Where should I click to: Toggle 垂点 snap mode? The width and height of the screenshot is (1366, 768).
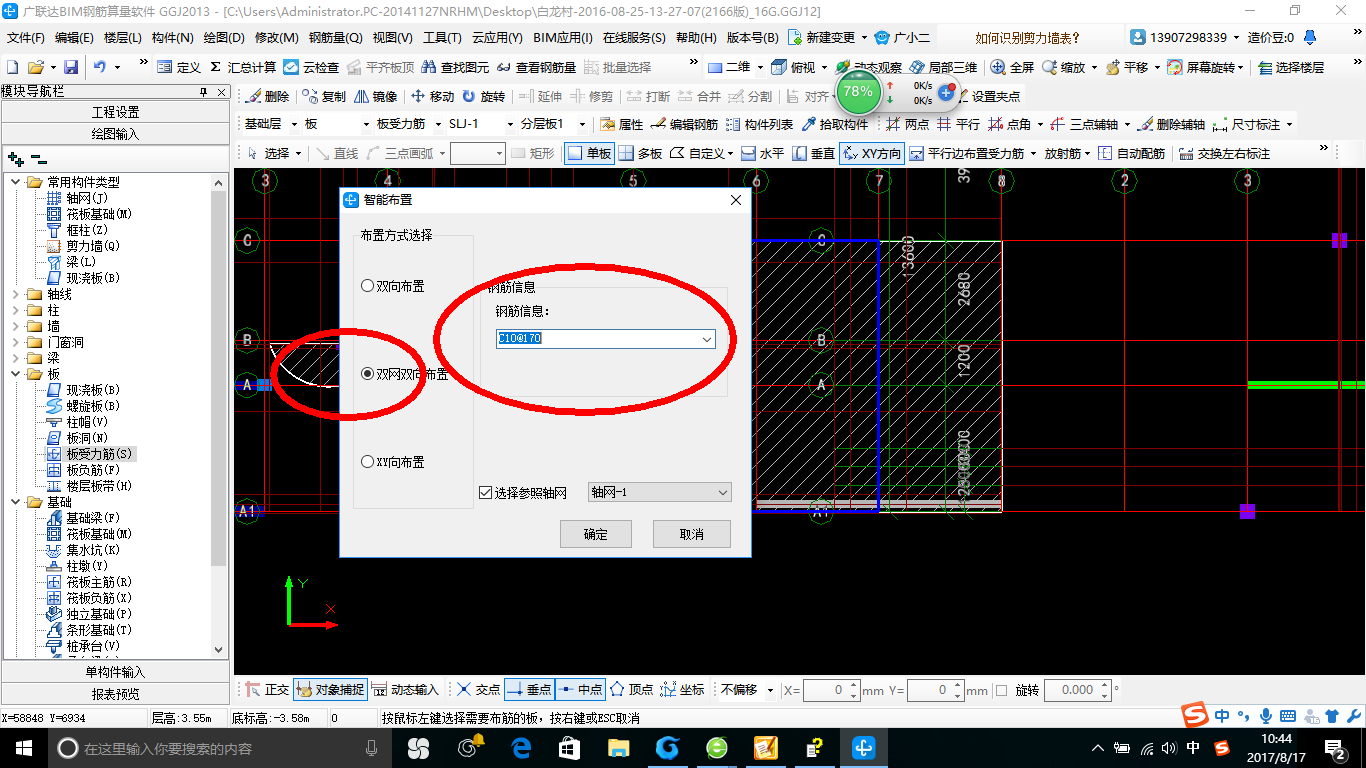[x=529, y=690]
